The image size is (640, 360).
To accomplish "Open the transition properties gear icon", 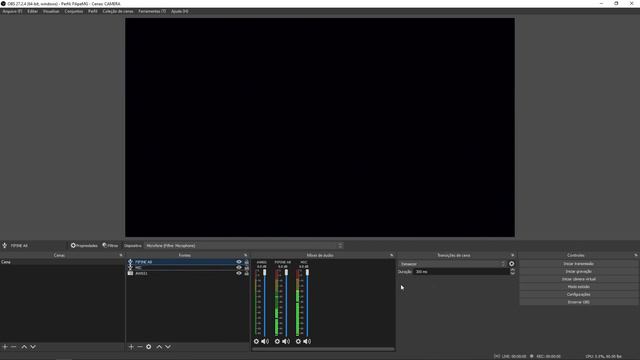I will (x=511, y=264).
